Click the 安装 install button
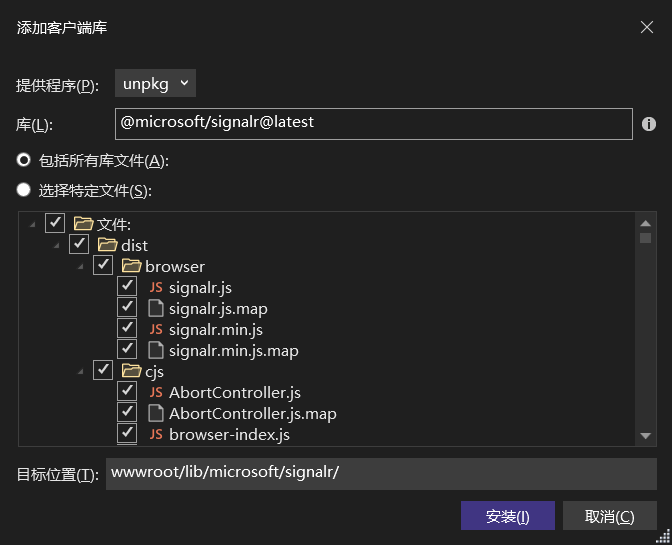Image resolution: width=672 pixels, height=545 pixels. tap(508, 516)
